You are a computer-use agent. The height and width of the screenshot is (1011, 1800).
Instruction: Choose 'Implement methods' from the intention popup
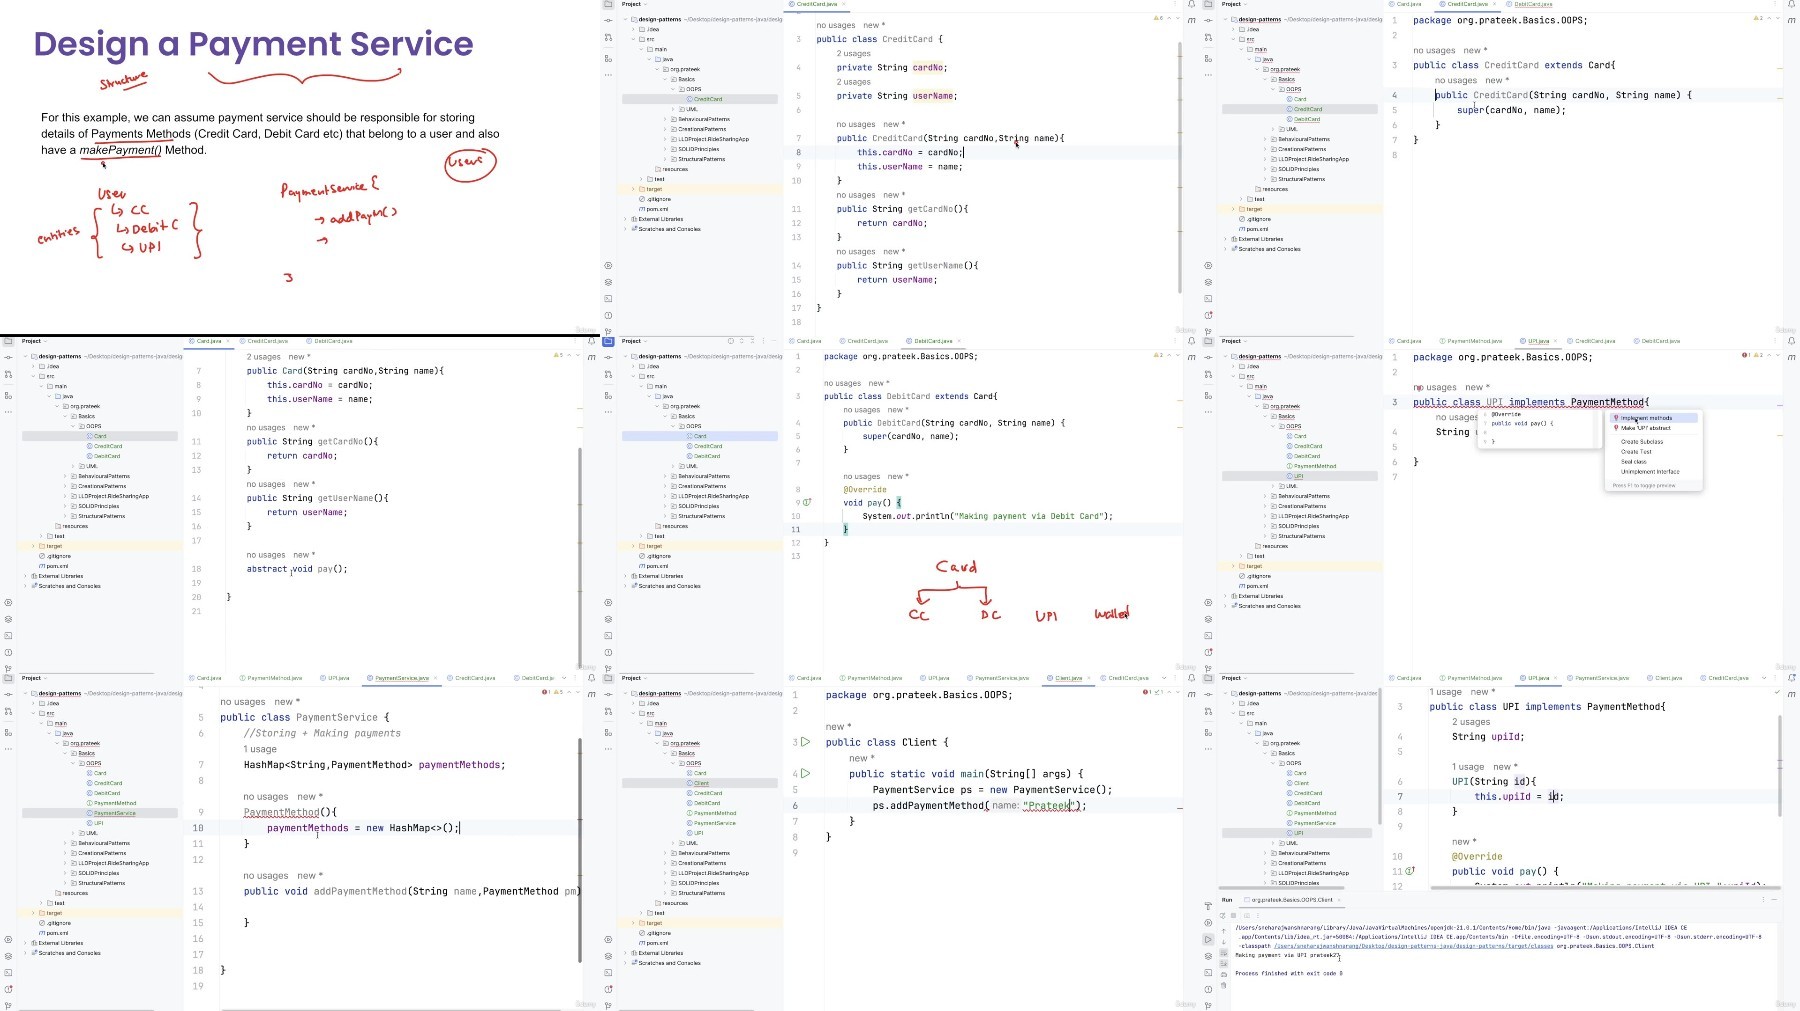(x=1646, y=418)
